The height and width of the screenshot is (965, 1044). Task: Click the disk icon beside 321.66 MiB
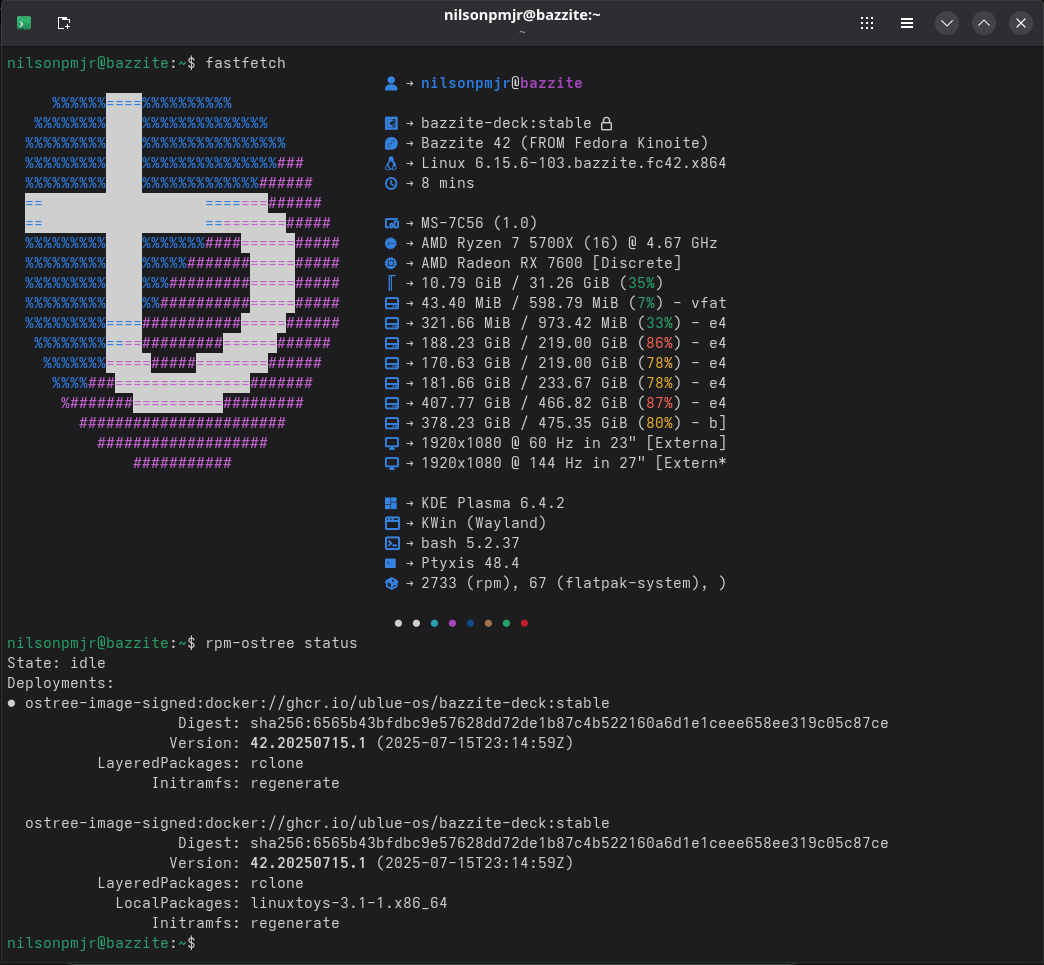pos(392,323)
